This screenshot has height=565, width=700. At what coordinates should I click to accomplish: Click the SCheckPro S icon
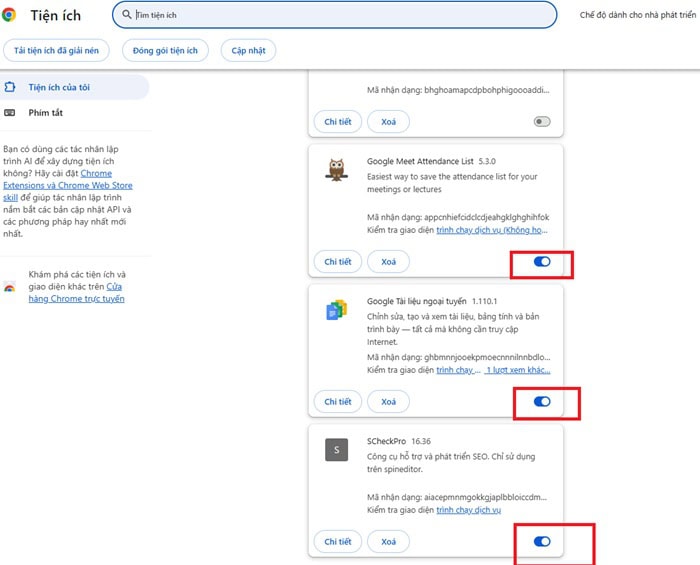tap(337, 450)
